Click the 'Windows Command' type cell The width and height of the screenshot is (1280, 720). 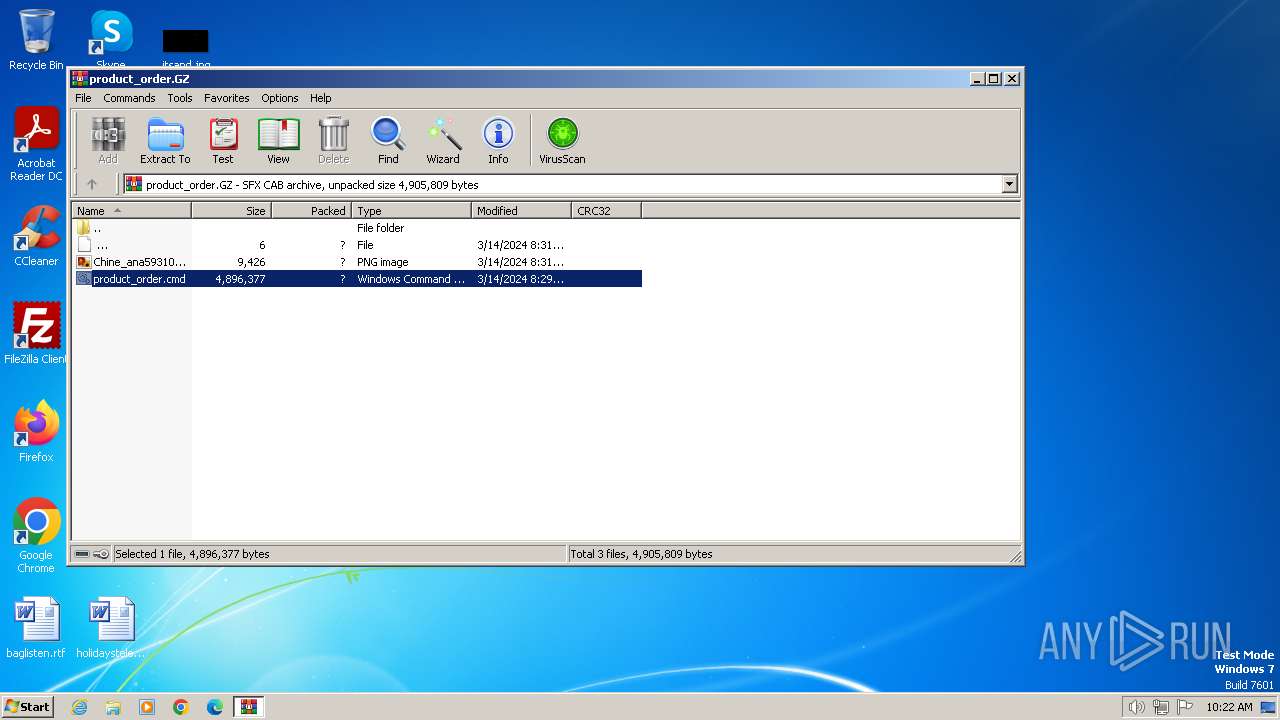click(411, 279)
